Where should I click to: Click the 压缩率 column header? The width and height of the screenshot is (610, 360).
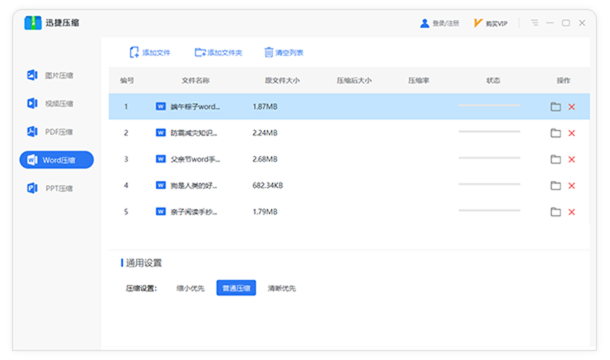[419, 81]
